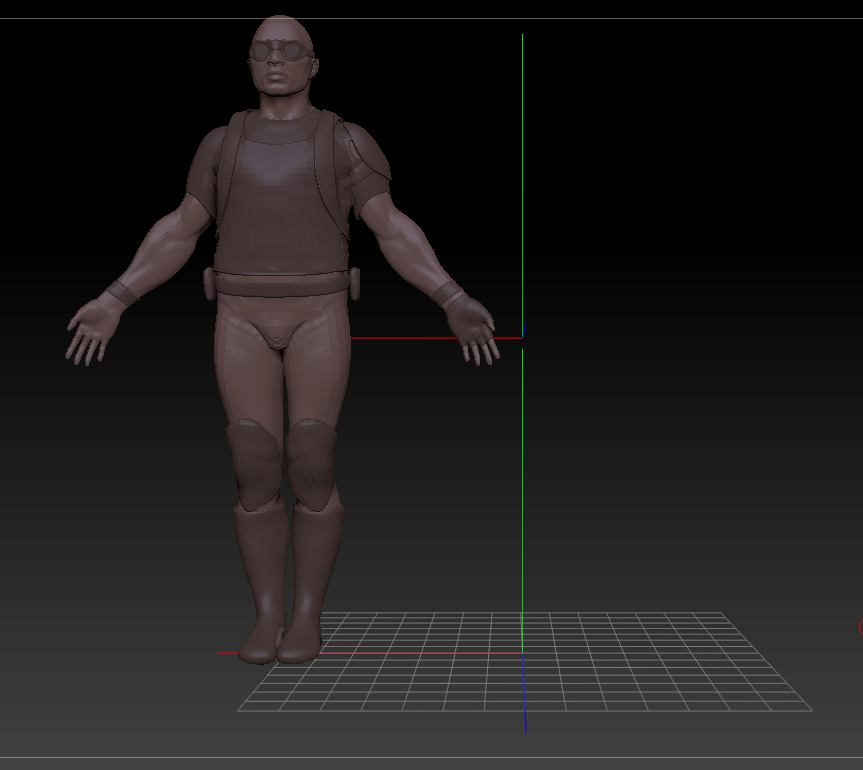Viewport: 863px width, 770px height.
Task: Click the belt pouch below the shoulder-pad arm
Action: (x=354, y=283)
